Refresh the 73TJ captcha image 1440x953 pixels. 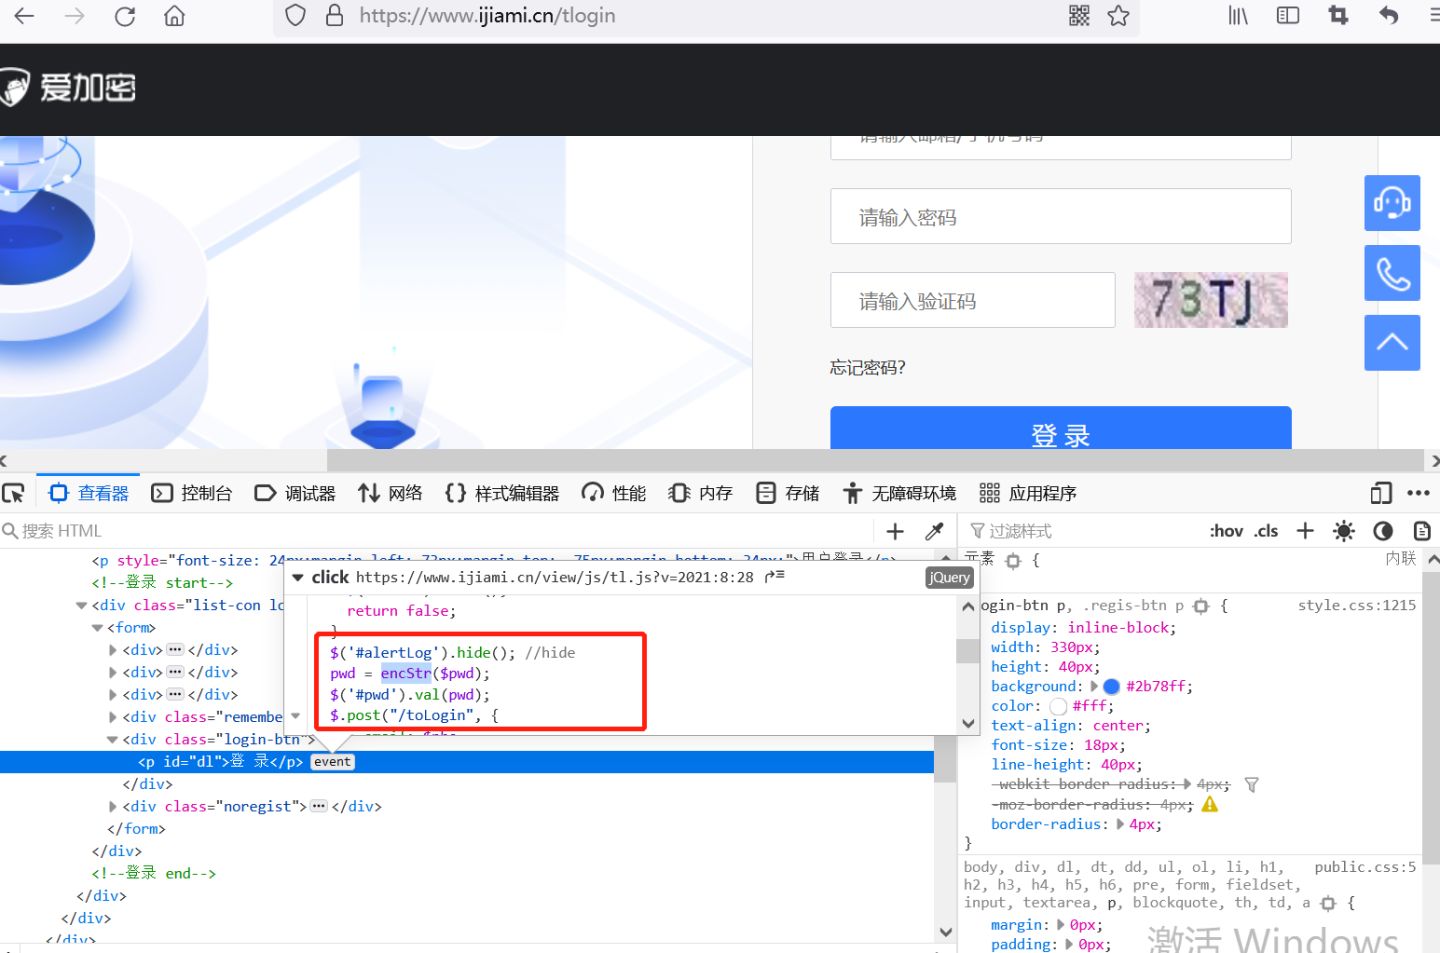(x=1211, y=300)
